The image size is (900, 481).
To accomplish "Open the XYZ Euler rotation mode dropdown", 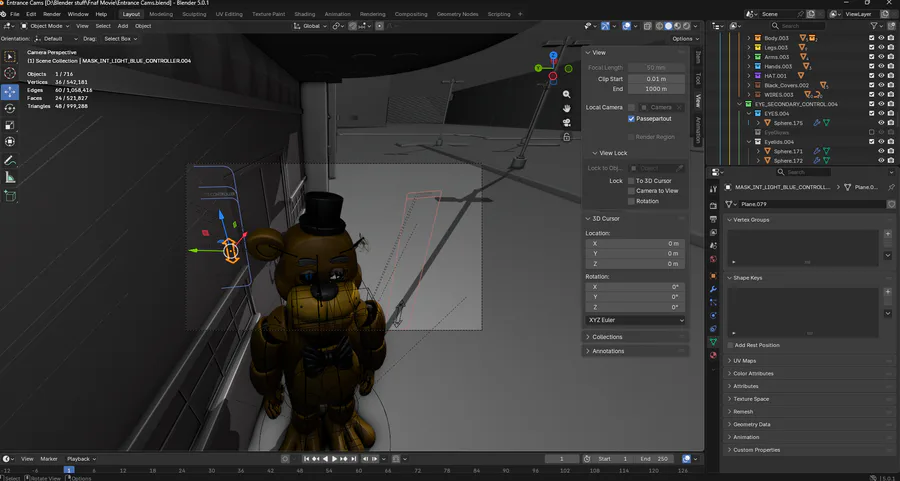I will [x=635, y=320].
